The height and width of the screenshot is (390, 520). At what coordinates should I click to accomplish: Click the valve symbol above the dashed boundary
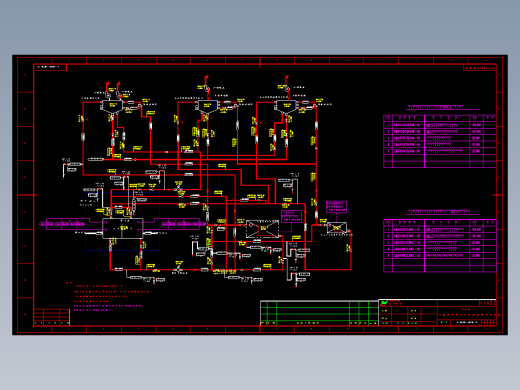tap(179, 189)
